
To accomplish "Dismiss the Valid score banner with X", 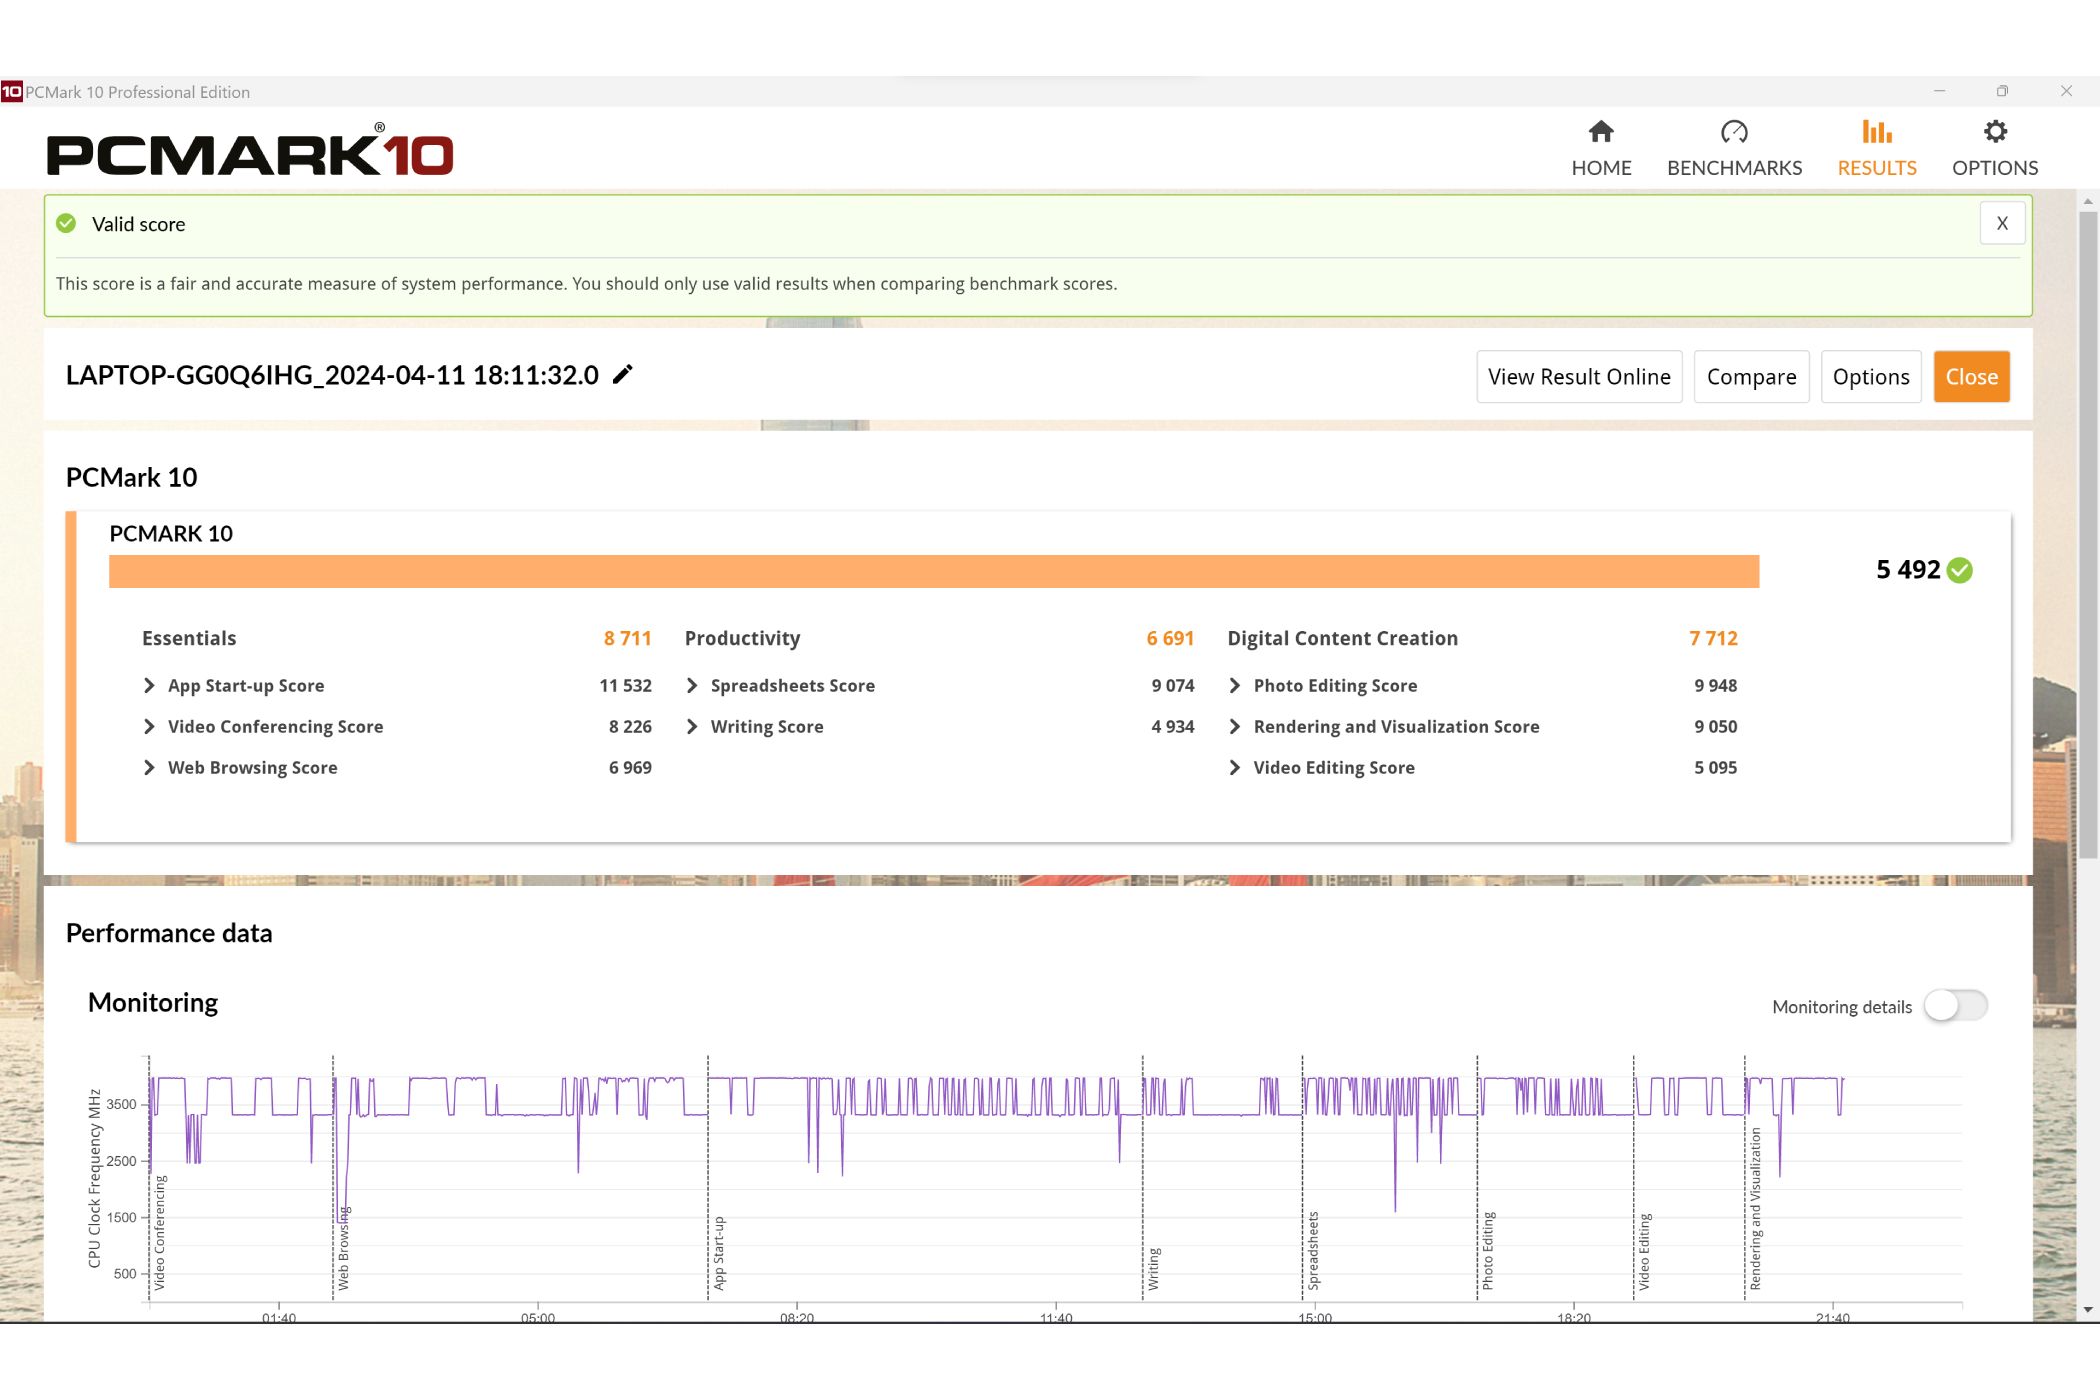I will coord(2002,224).
